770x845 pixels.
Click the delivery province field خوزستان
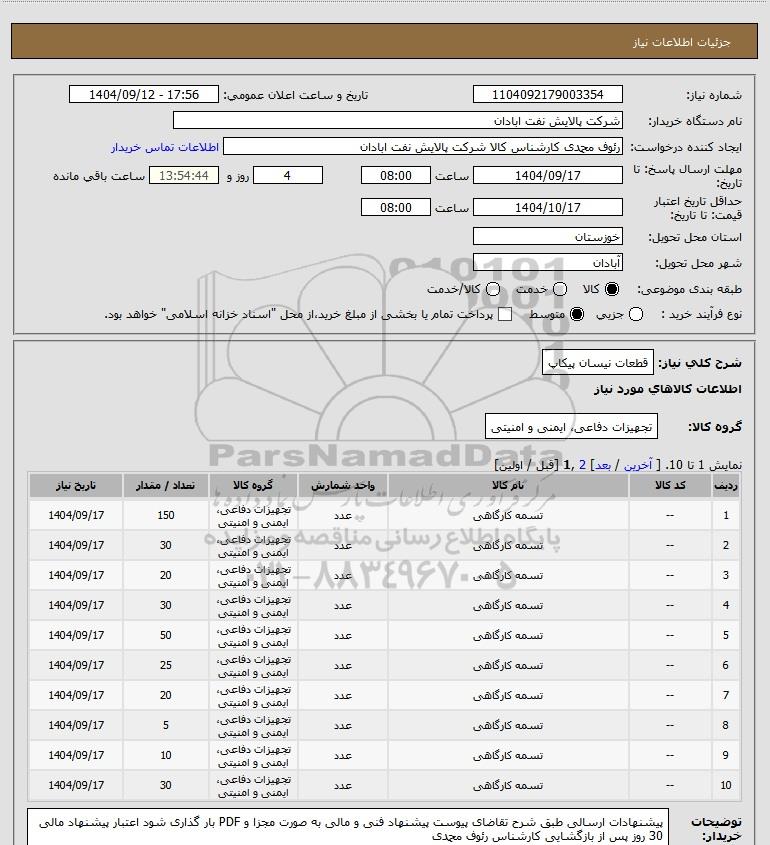pyautogui.click(x=547, y=237)
